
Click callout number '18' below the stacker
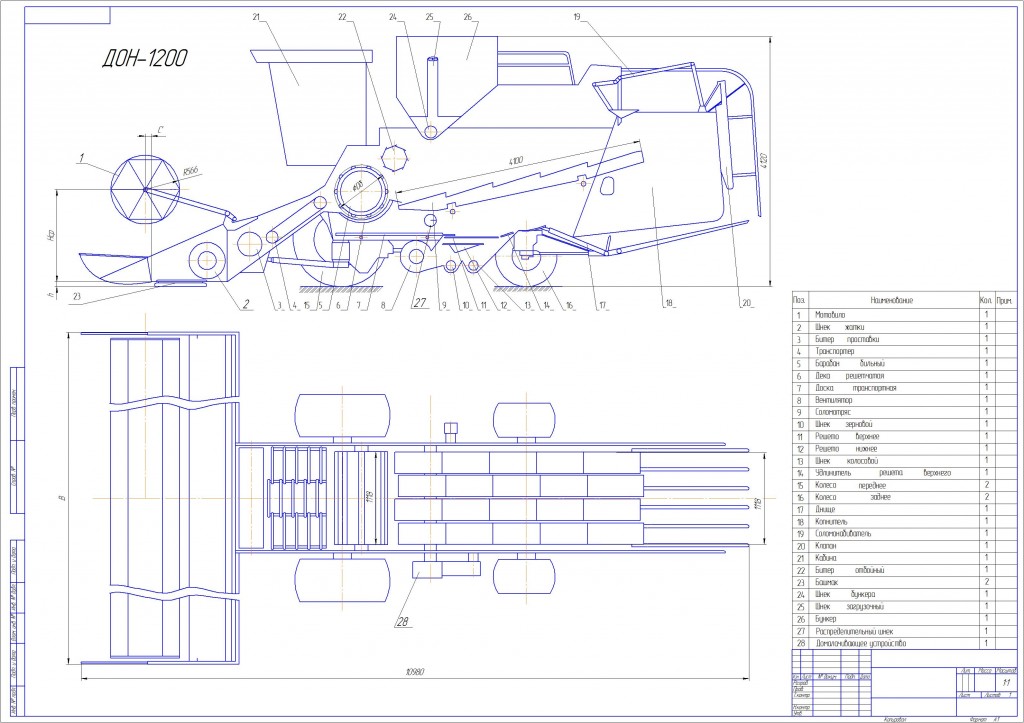click(x=668, y=303)
